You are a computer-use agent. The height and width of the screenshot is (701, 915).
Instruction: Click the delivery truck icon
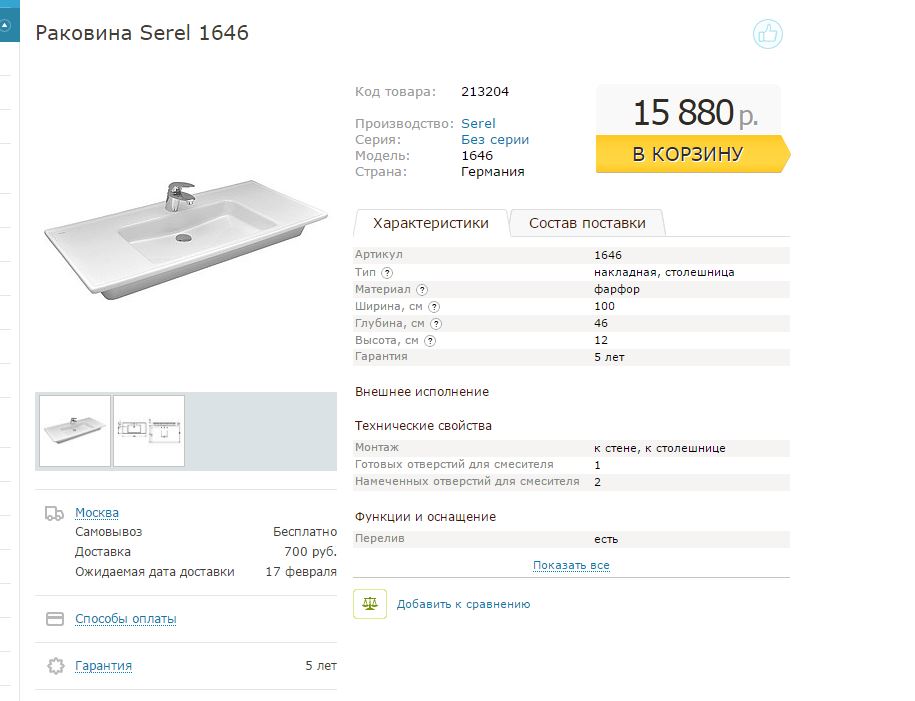click(x=54, y=513)
